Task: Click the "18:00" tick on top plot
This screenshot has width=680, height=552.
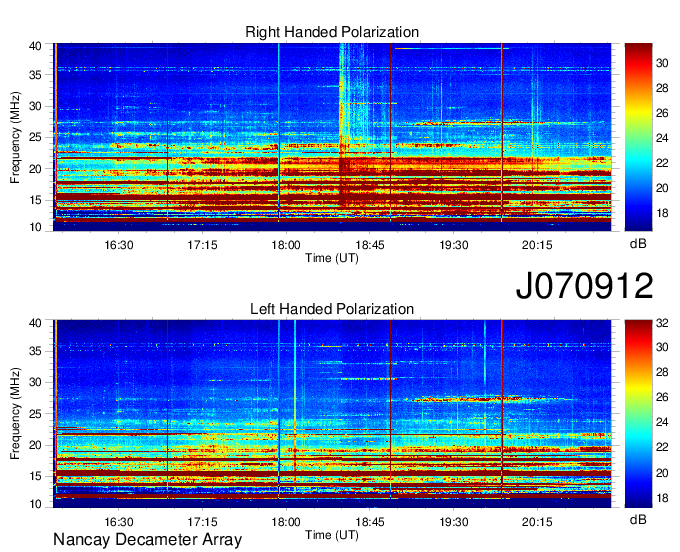Action: tap(286, 245)
